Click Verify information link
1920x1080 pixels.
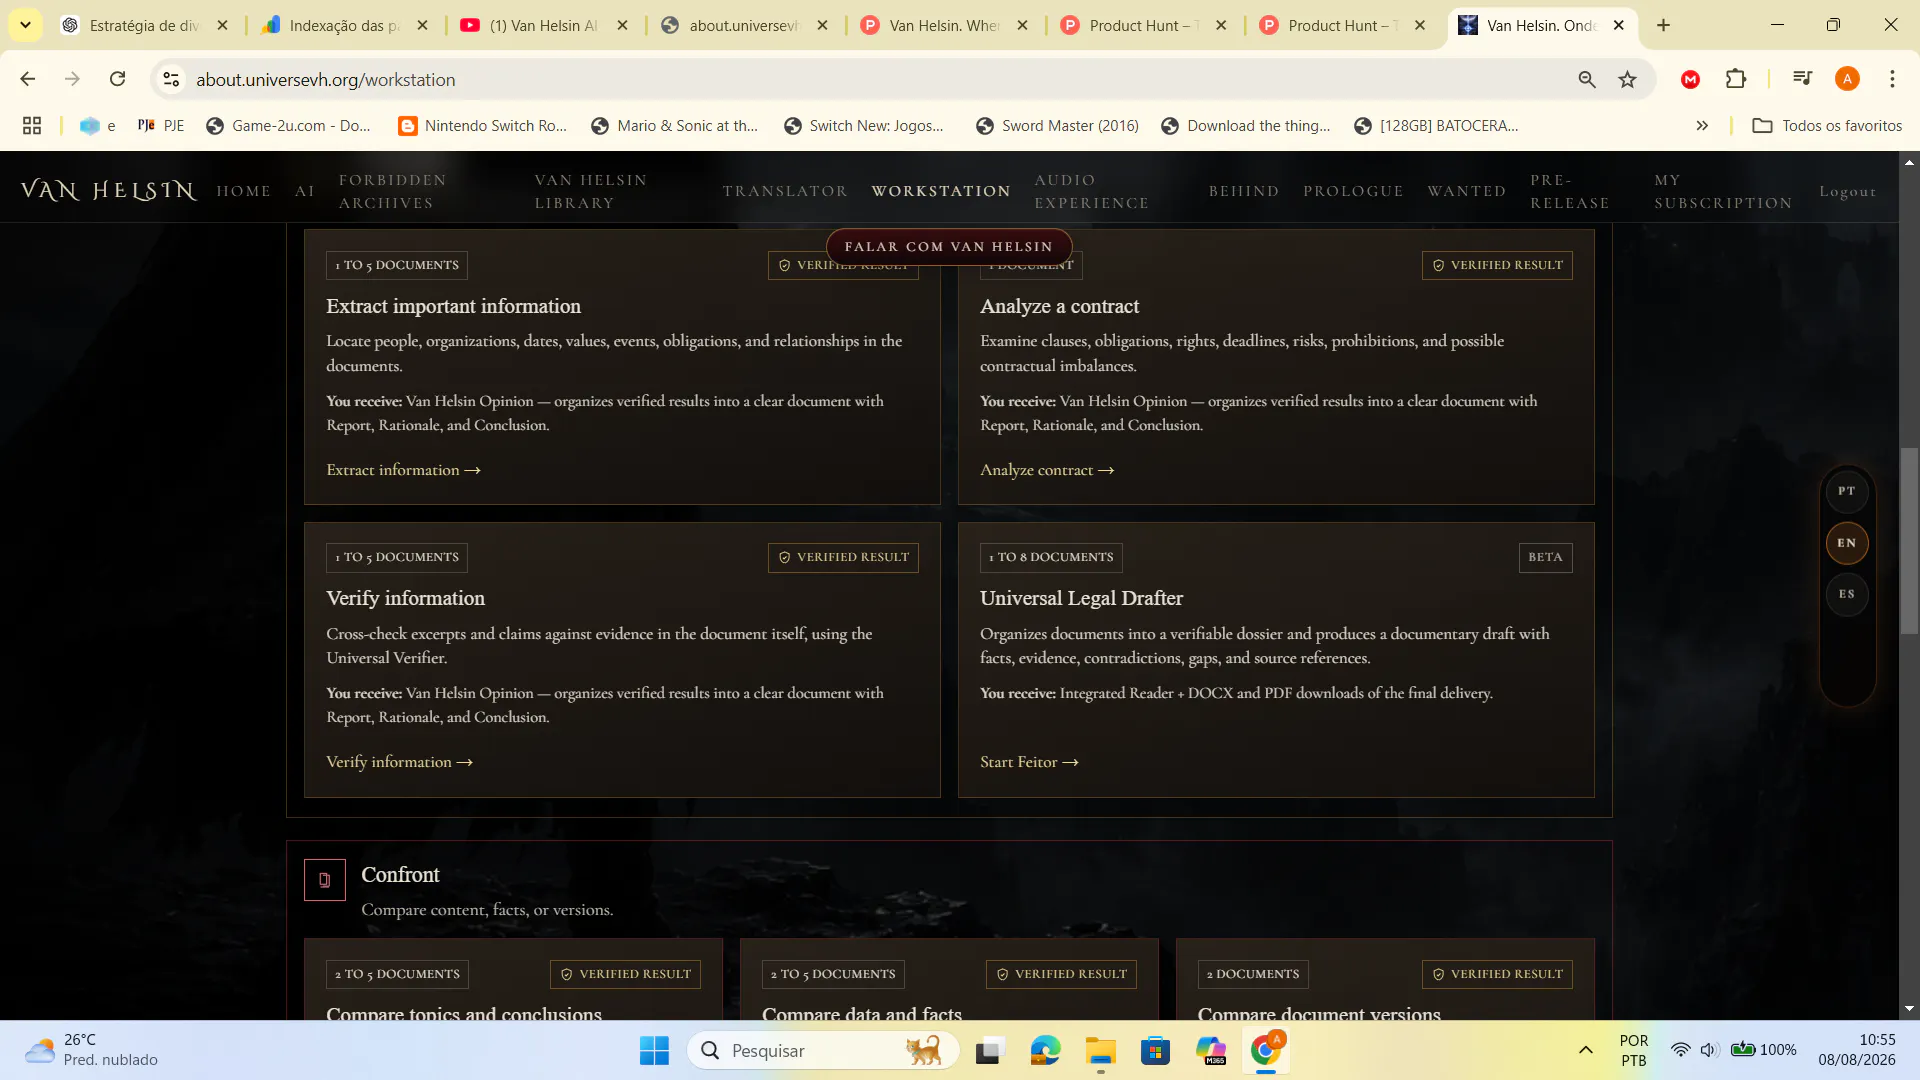[x=399, y=762]
